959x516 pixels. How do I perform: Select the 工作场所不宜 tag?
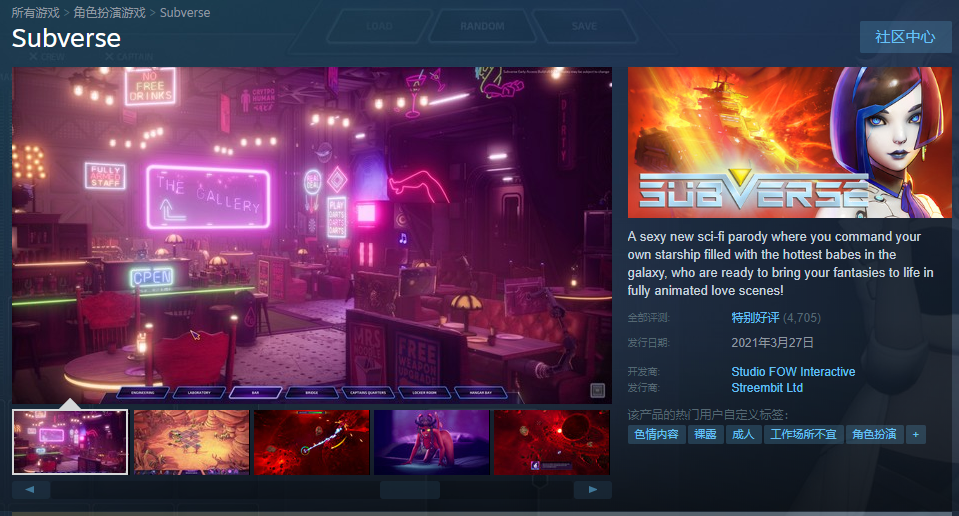(803, 434)
